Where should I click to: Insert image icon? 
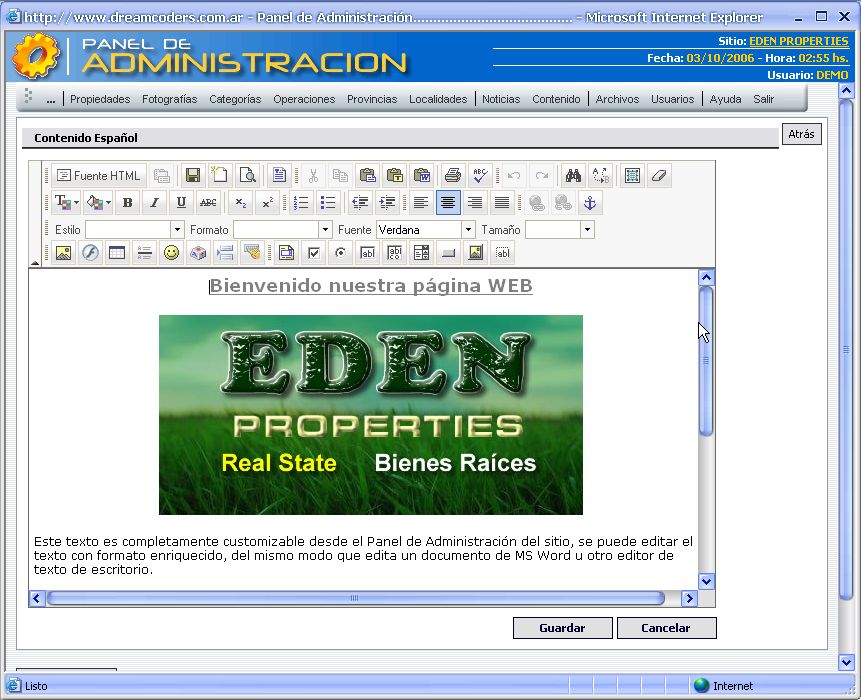(x=63, y=253)
